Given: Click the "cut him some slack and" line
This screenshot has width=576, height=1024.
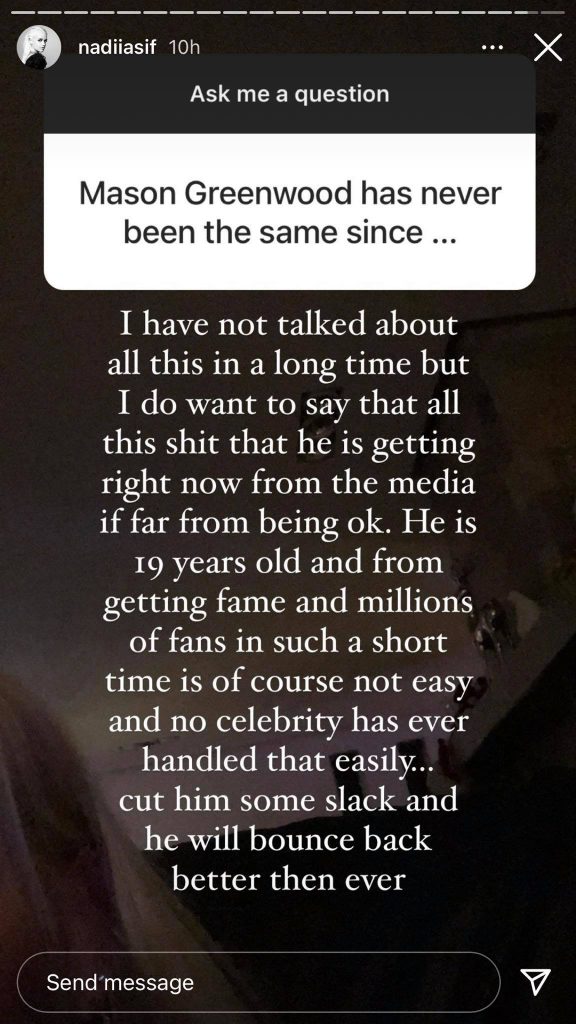Looking at the screenshot, I should [288, 799].
